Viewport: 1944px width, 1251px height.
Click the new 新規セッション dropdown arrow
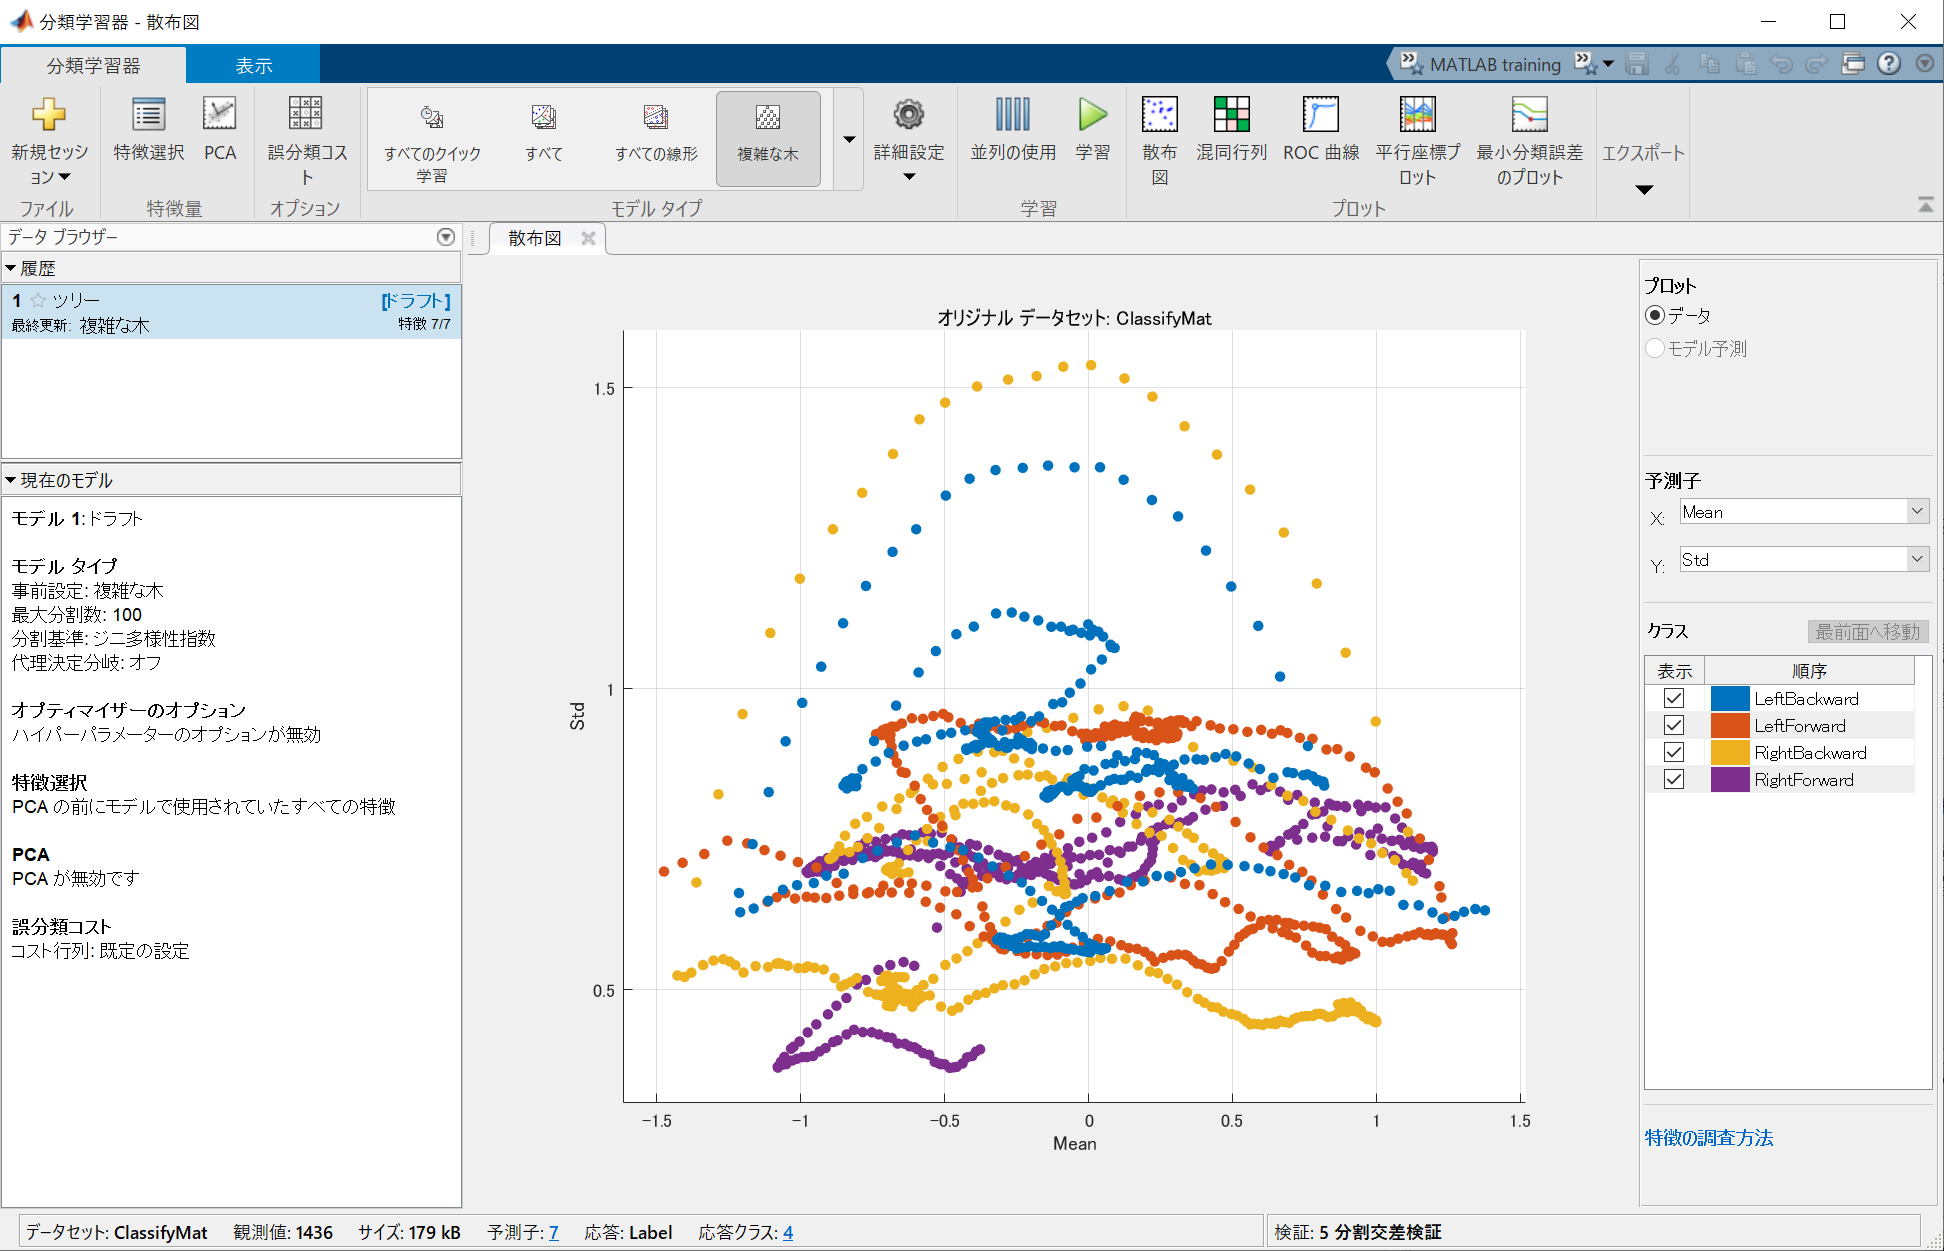64,177
